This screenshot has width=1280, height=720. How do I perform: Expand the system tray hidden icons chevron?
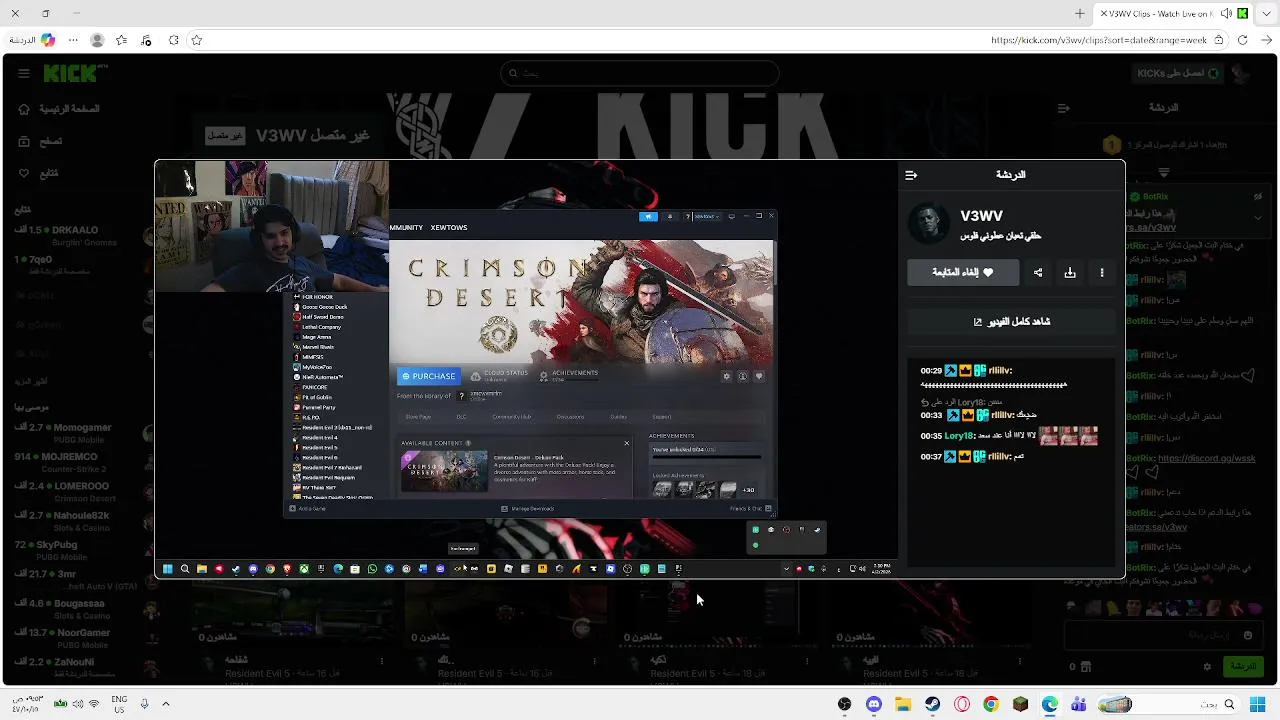pos(166,704)
